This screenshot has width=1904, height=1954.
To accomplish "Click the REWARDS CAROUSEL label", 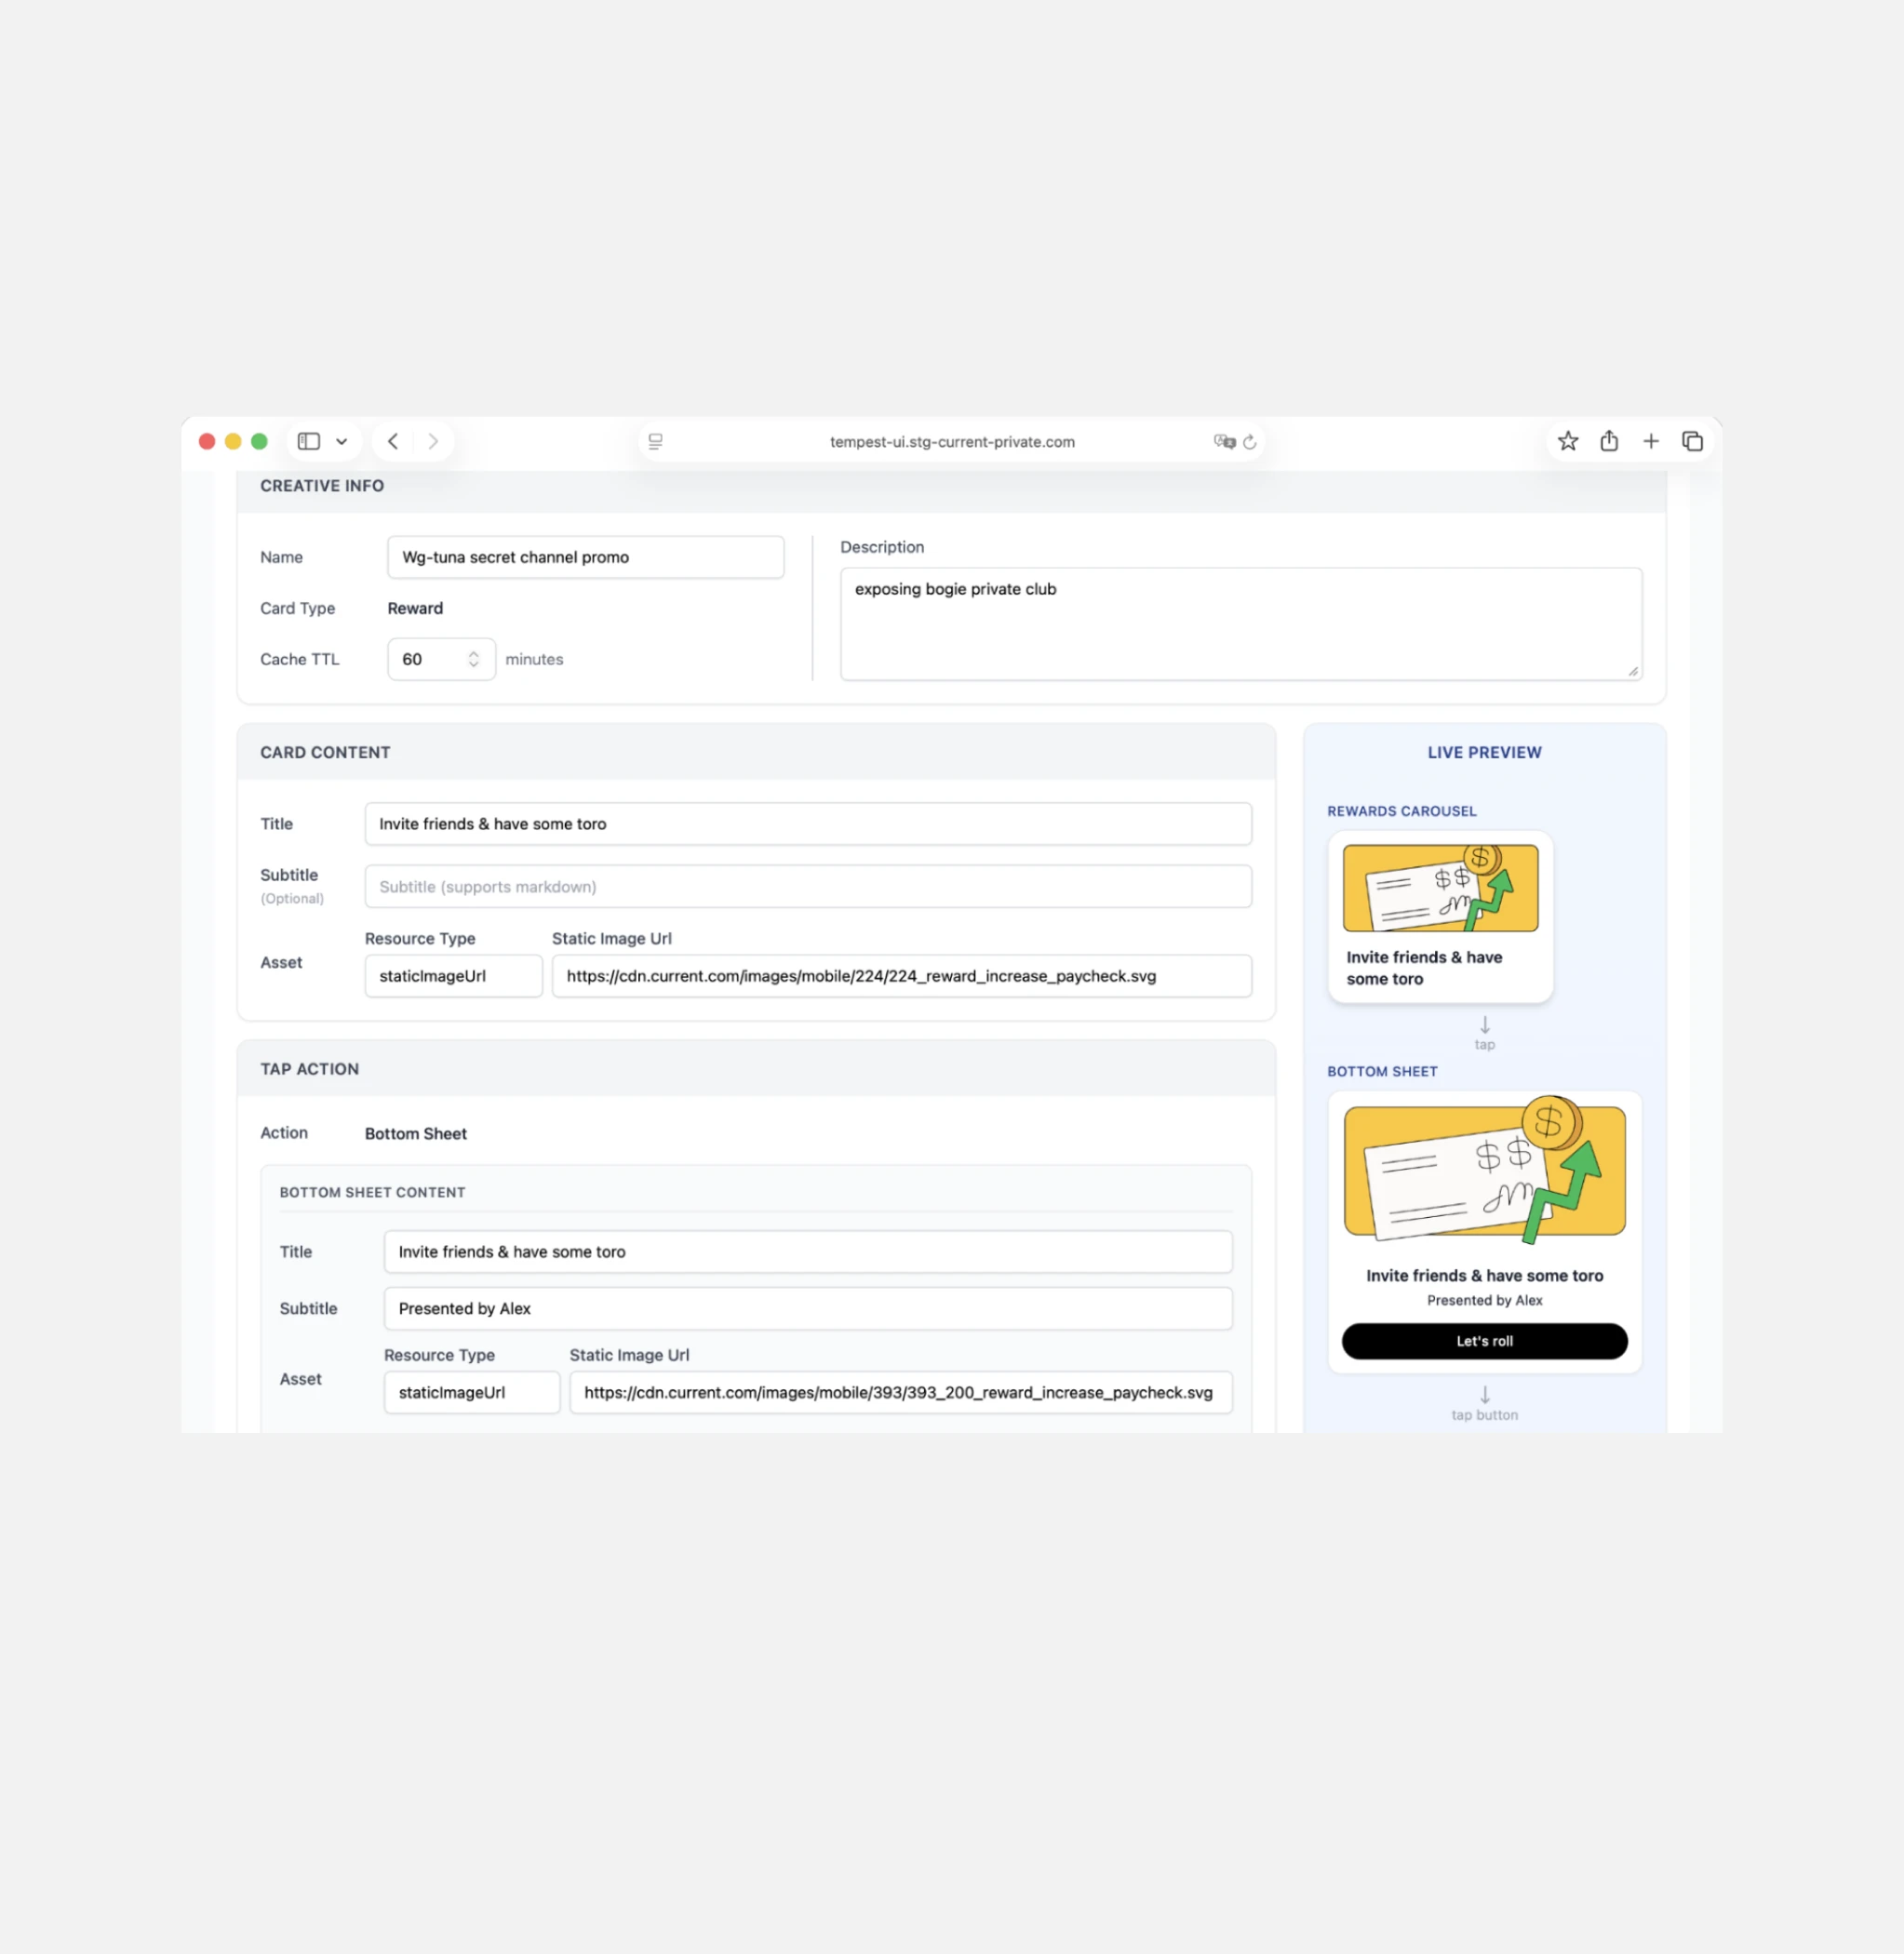I will (1402, 811).
